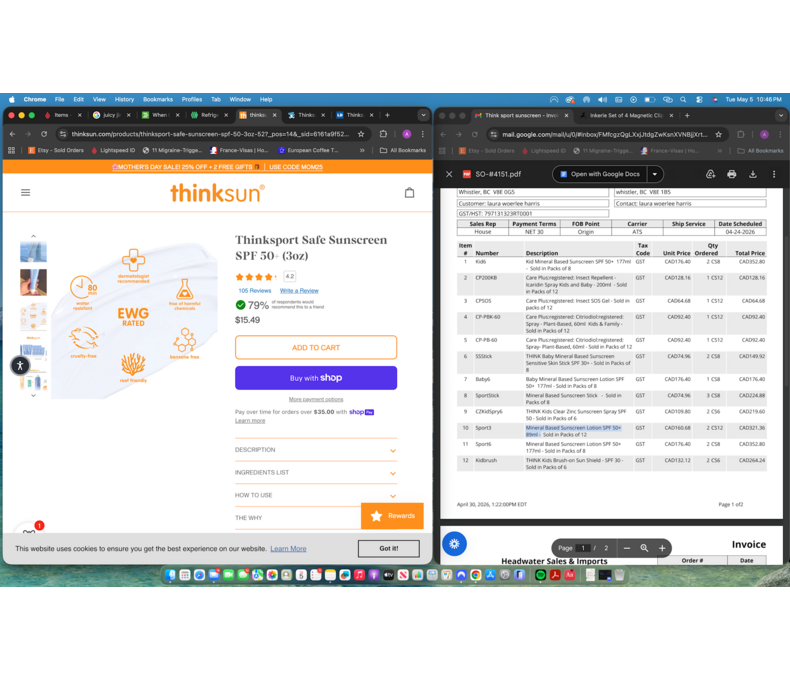Open Control Center in the menu bar
This screenshot has width=790, height=680.
point(699,100)
